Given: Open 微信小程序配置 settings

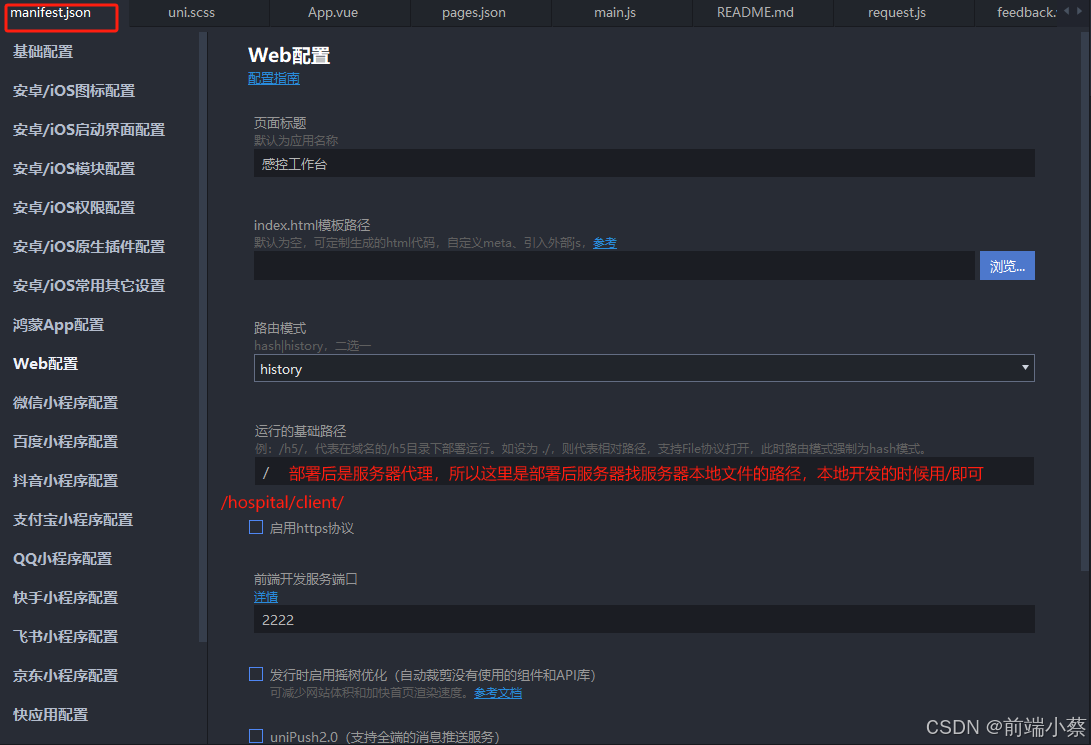Looking at the screenshot, I should [66, 402].
